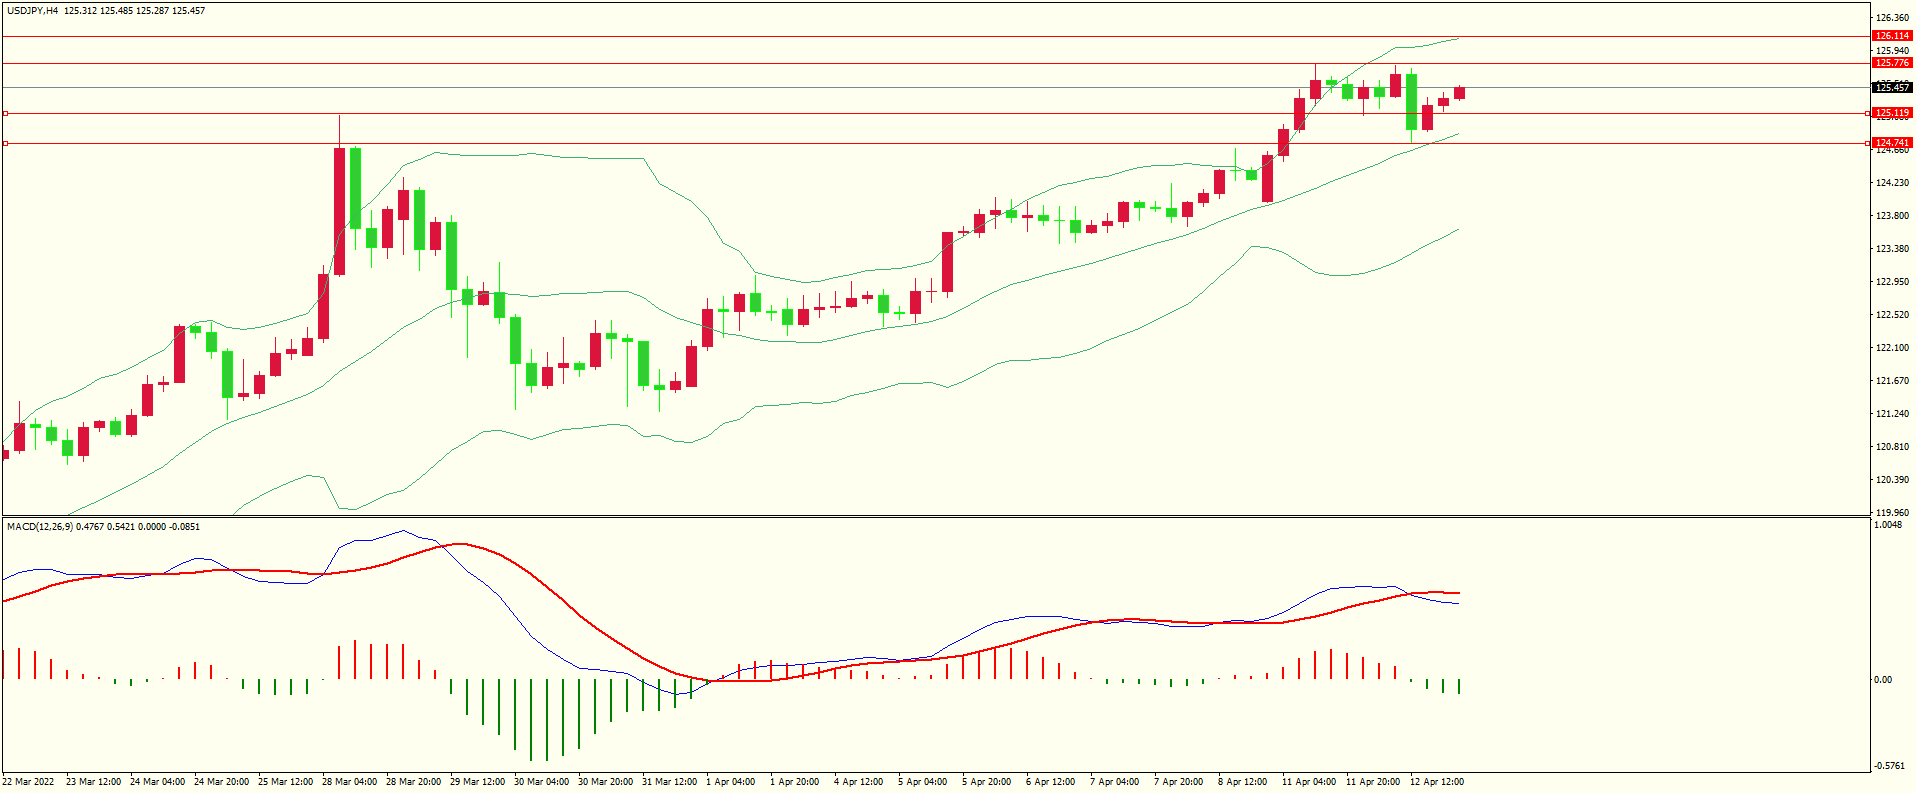Click the 30 Mar 20:00 time label
The width and height of the screenshot is (1916, 793).
point(605,782)
